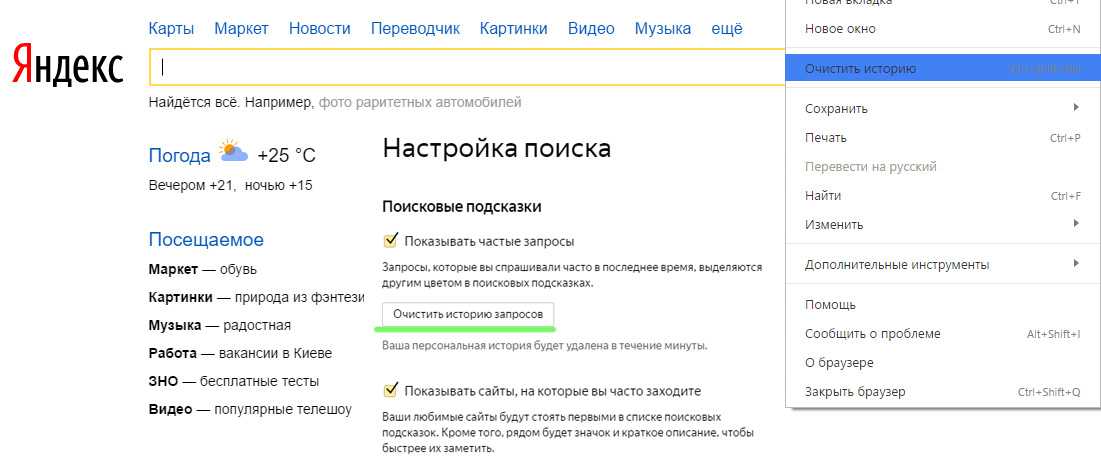Select Закрыть браузер menu item
The width and height of the screenshot is (1101, 466).
(x=943, y=392)
